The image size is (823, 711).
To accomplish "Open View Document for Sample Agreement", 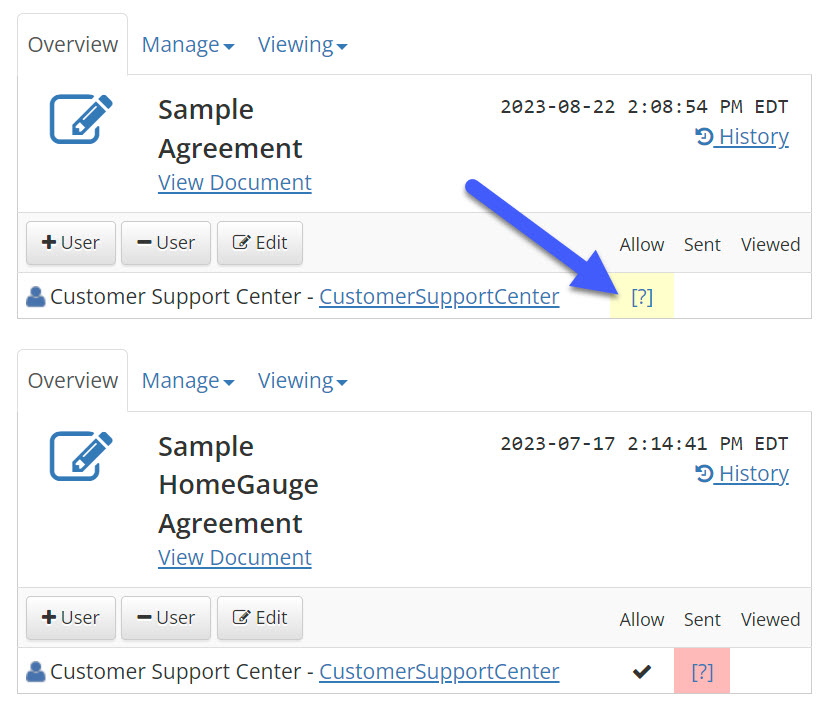I will coord(234,183).
